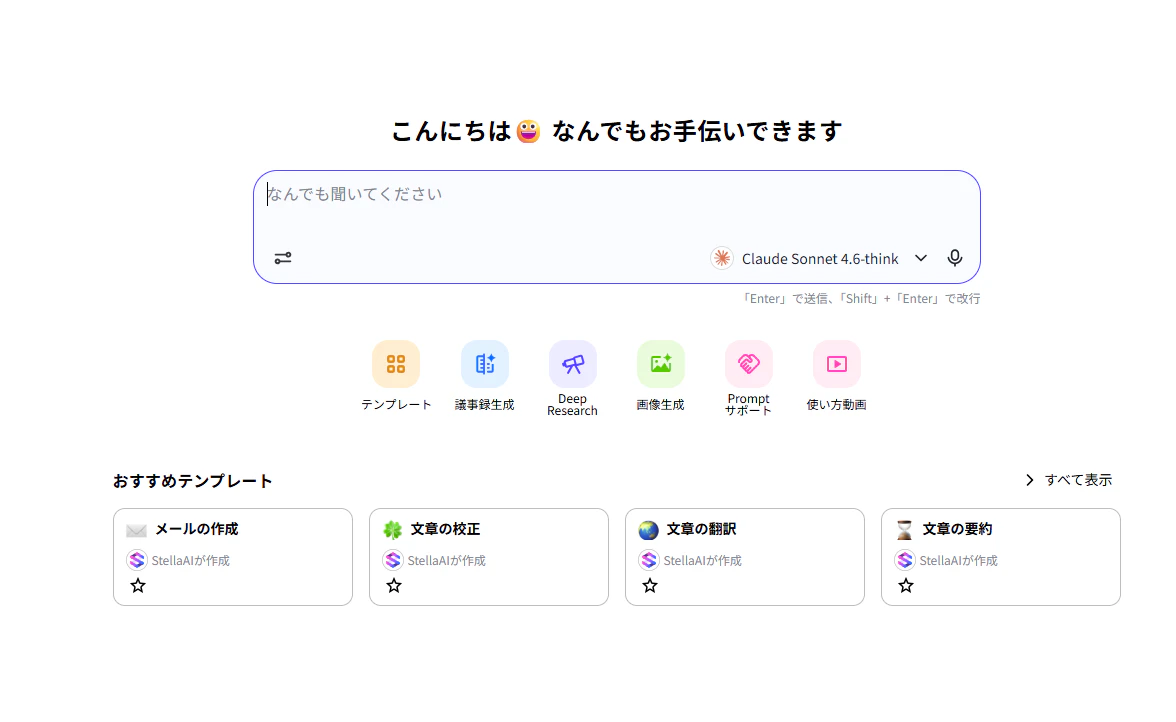Click inside the なんでも聞いてください input box
This screenshot has height=722, width=1176.
point(617,195)
